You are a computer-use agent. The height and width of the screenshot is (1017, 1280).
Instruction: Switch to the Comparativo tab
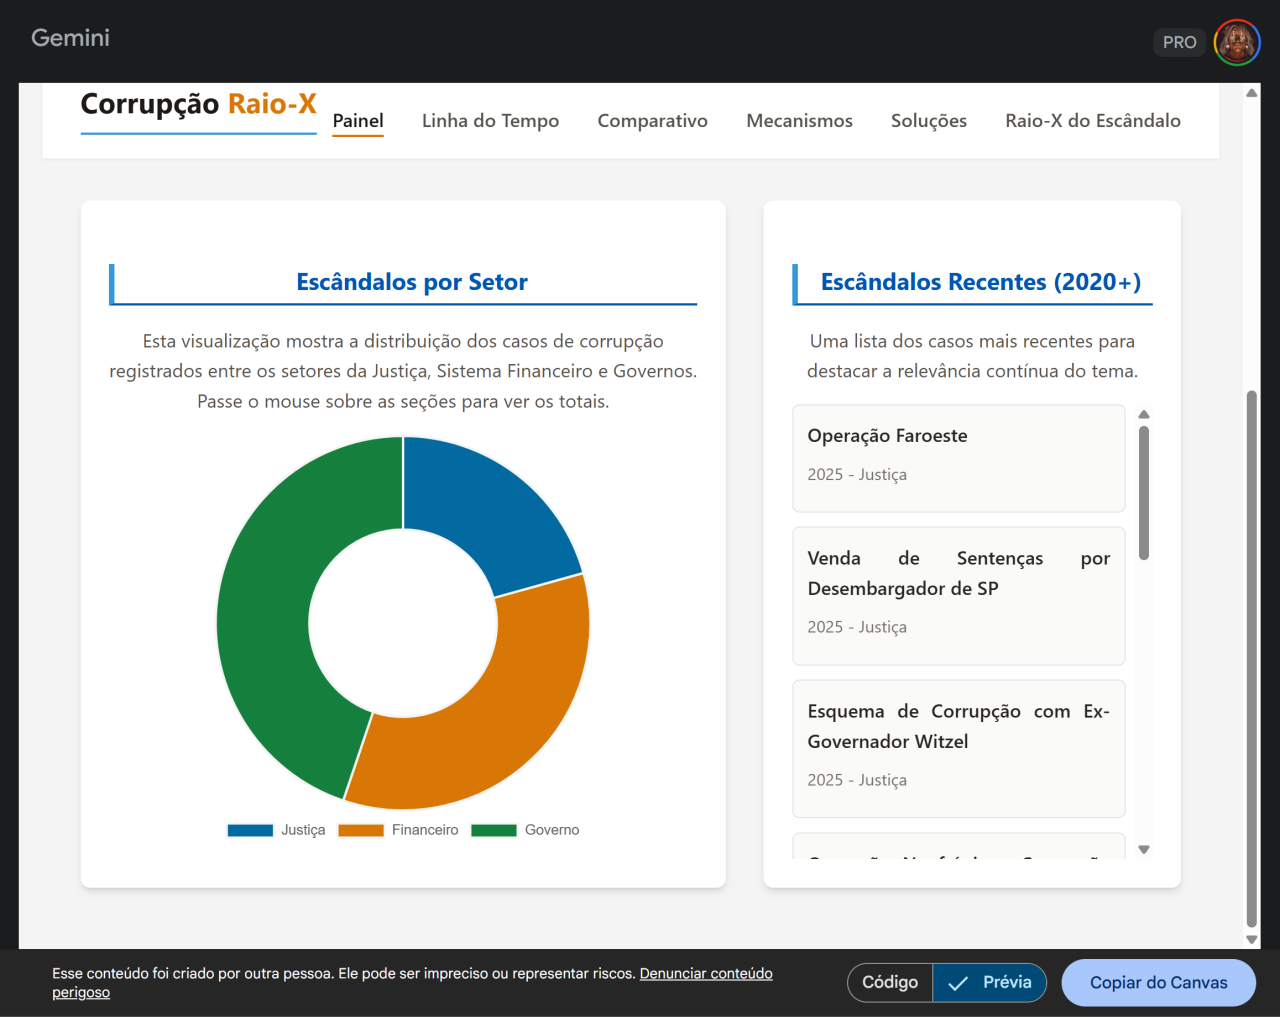[x=652, y=121]
